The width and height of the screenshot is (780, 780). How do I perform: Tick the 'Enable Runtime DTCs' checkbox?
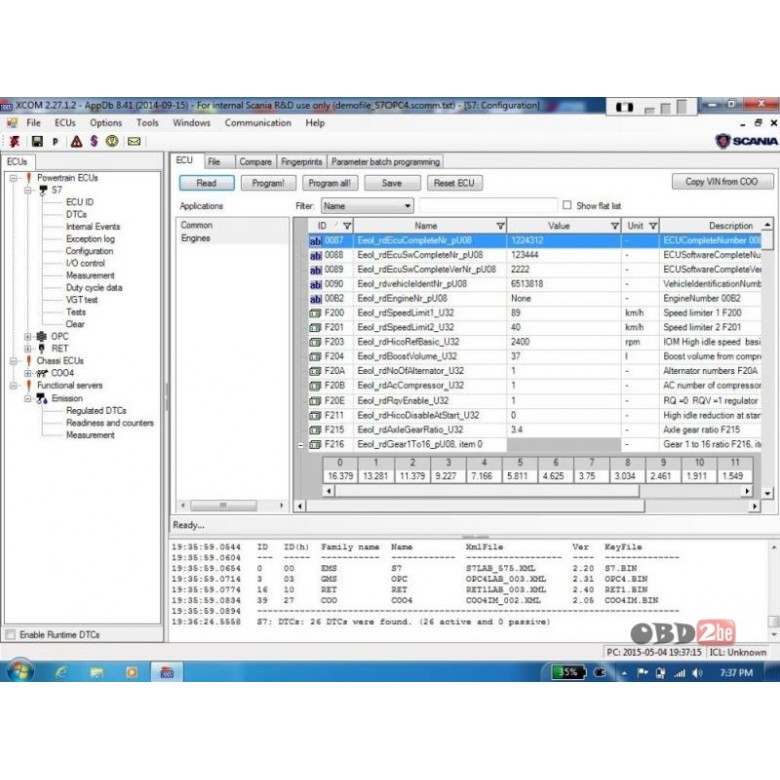(x=10, y=634)
